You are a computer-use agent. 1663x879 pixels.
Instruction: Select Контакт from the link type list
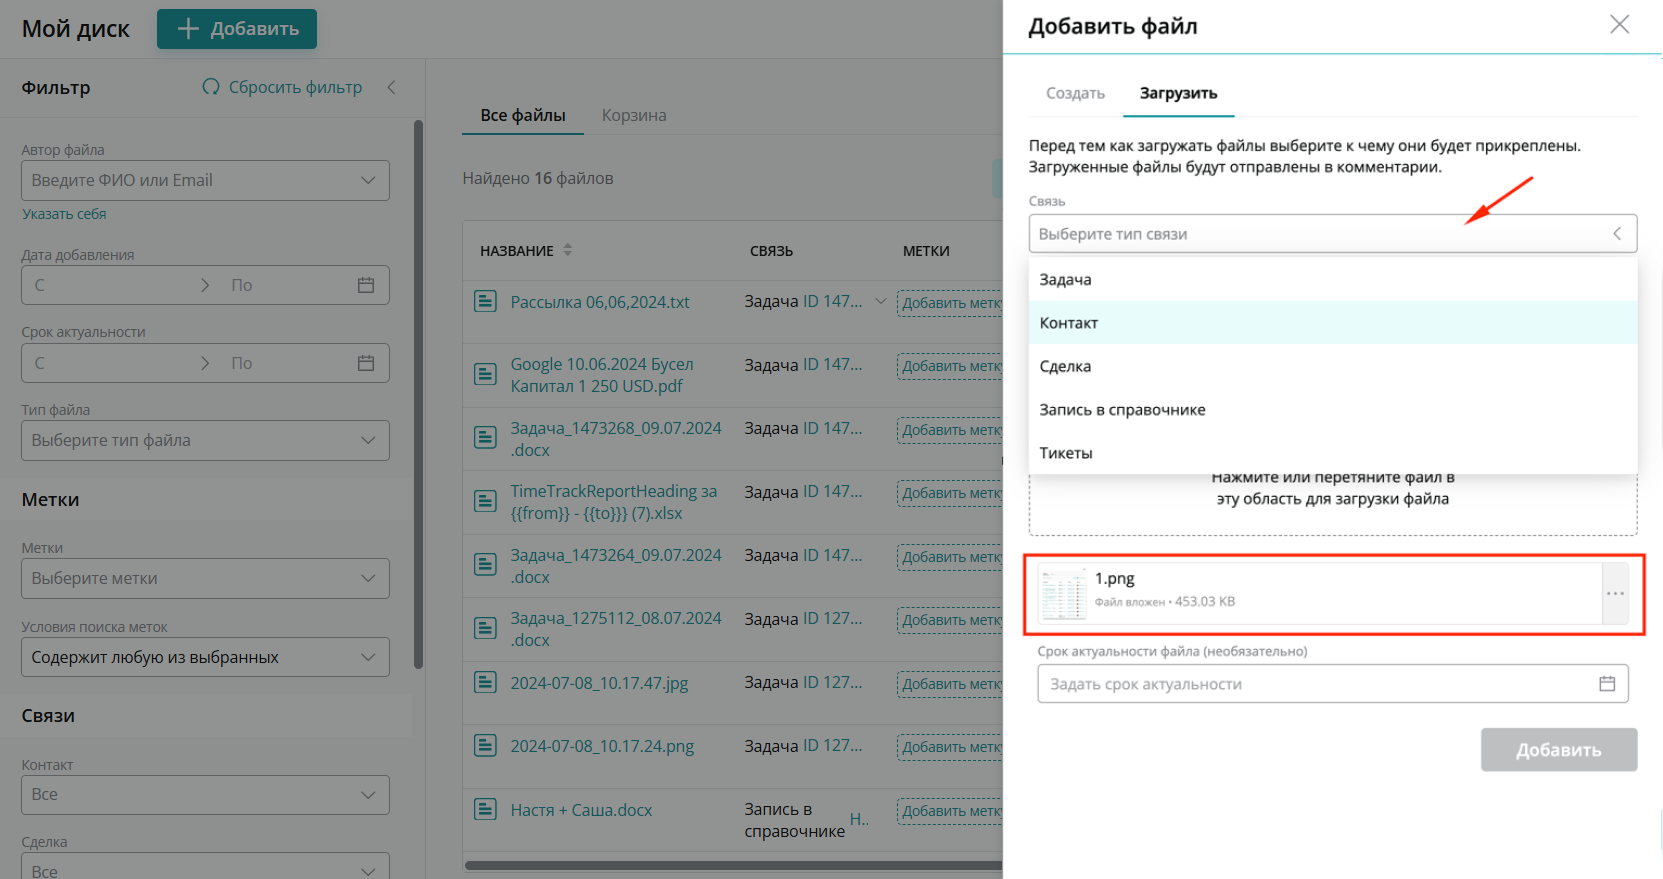pyautogui.click(x=1069, y=323)
